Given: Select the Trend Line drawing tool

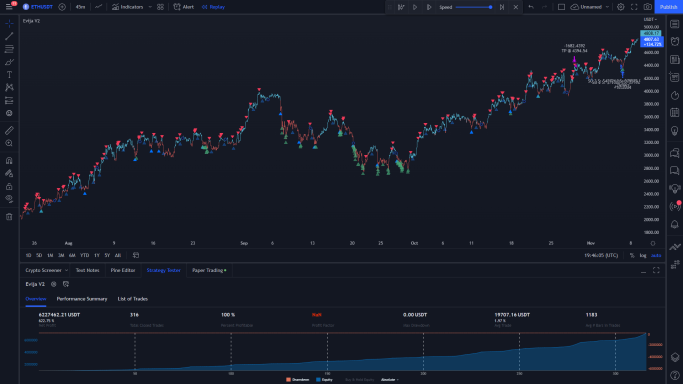Looking at the screenshot, I should point(9,36).
